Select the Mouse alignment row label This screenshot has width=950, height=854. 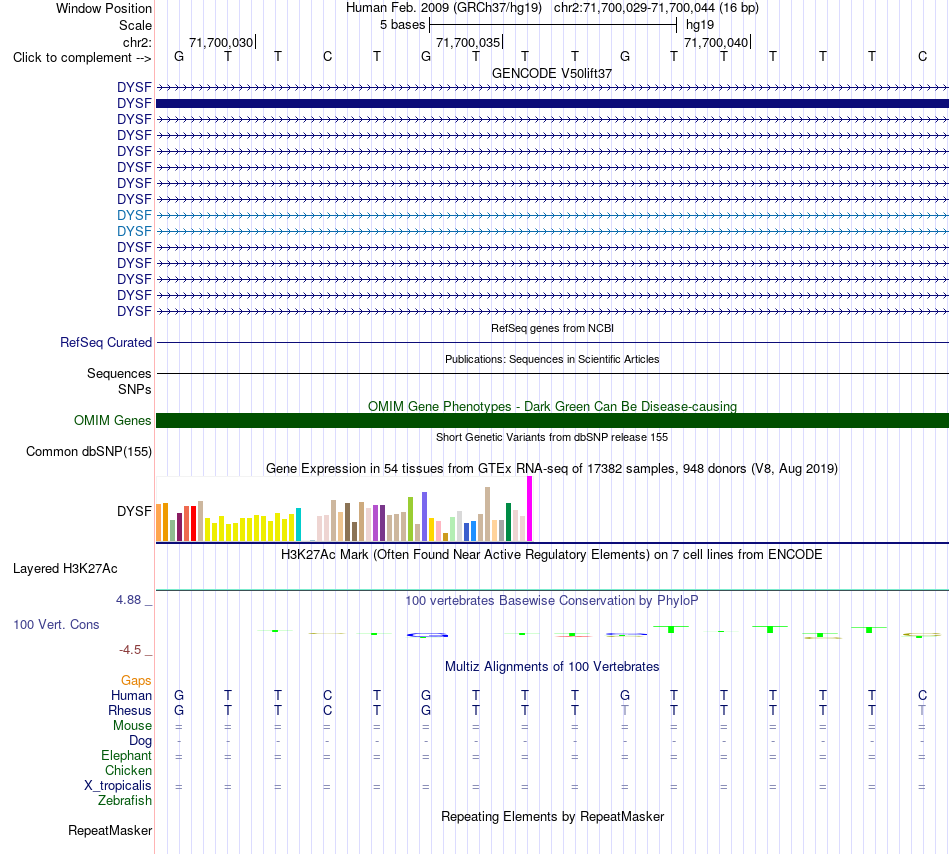pyautogui.click(x=132, y=726)
